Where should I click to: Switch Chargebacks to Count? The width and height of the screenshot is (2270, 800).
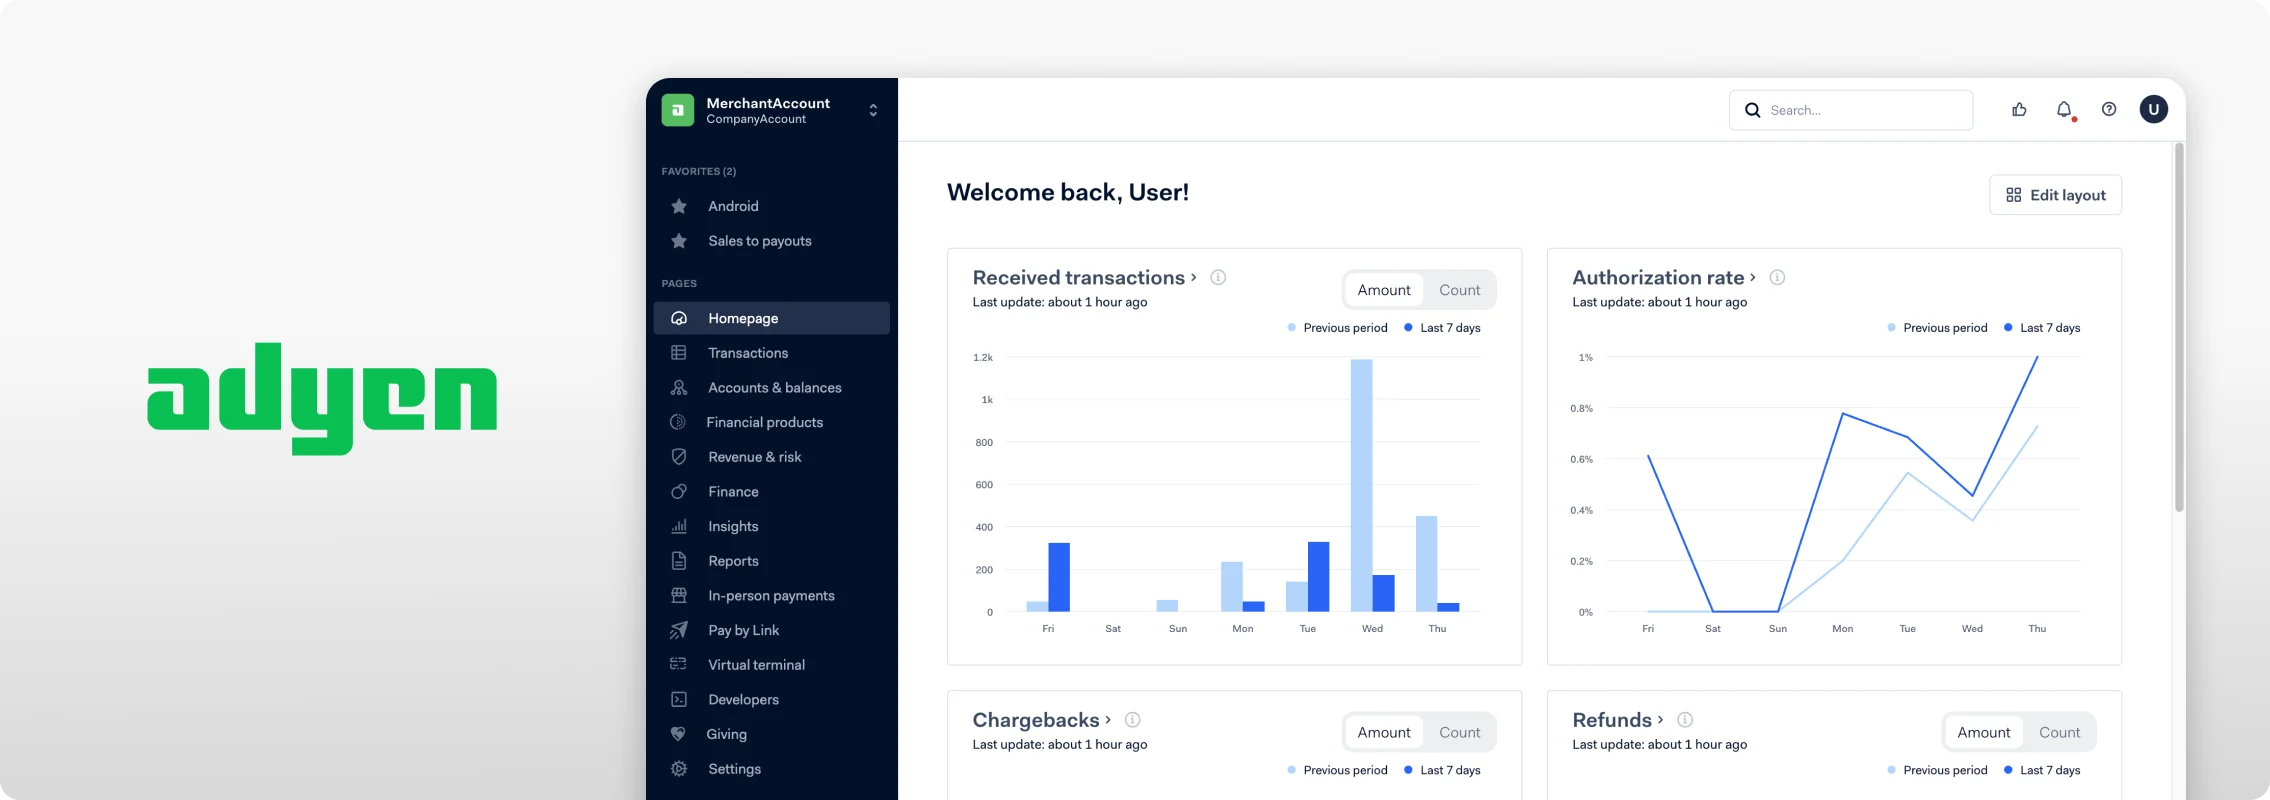pyautogui.click(x=1460, y=732)
